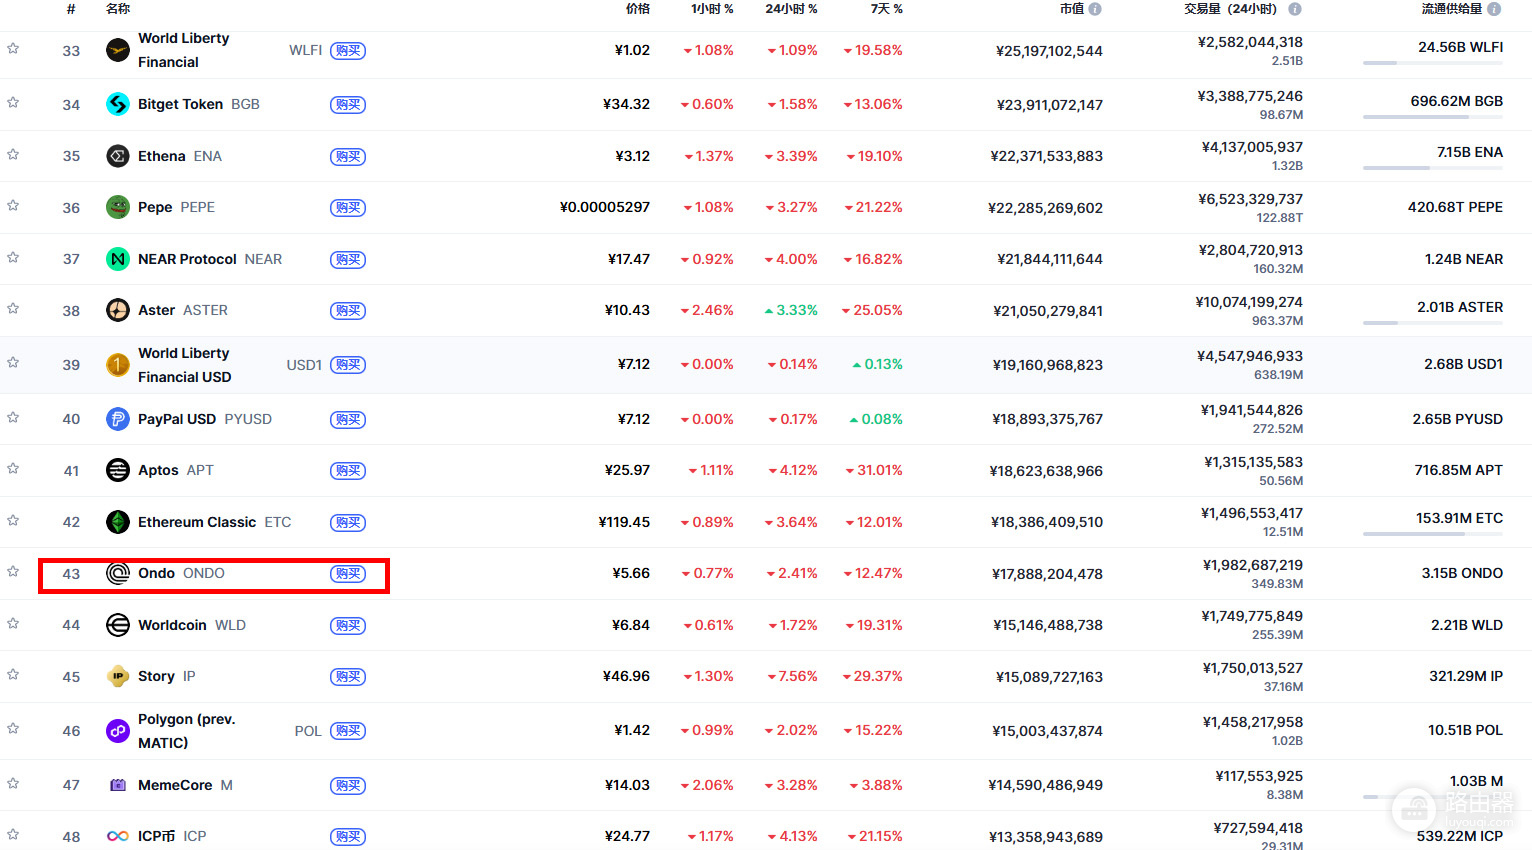1532x850 pixels.
Task: Open the info icon beside 市值 header
Action: [1095, 9]
